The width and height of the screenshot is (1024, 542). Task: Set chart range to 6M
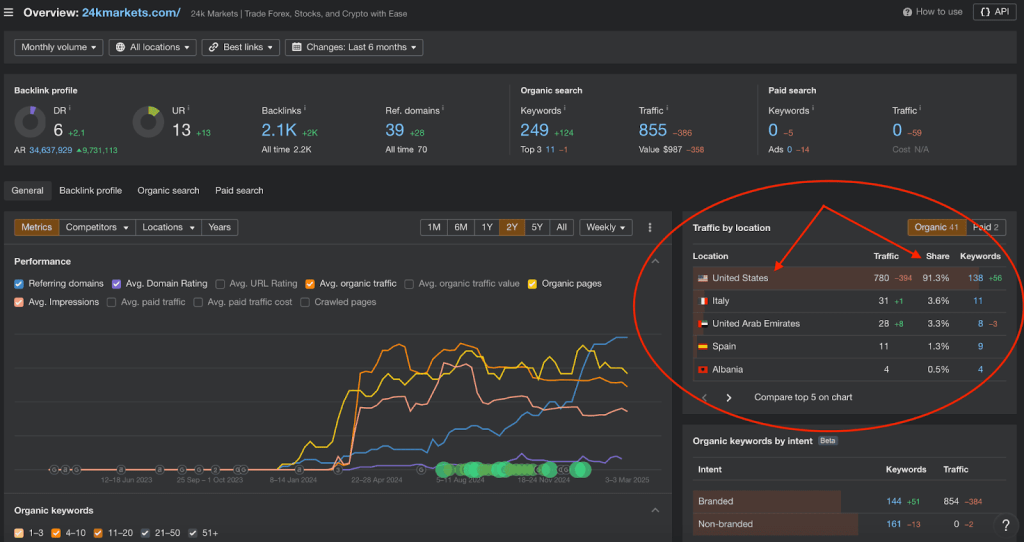click(x=460, y=227)
